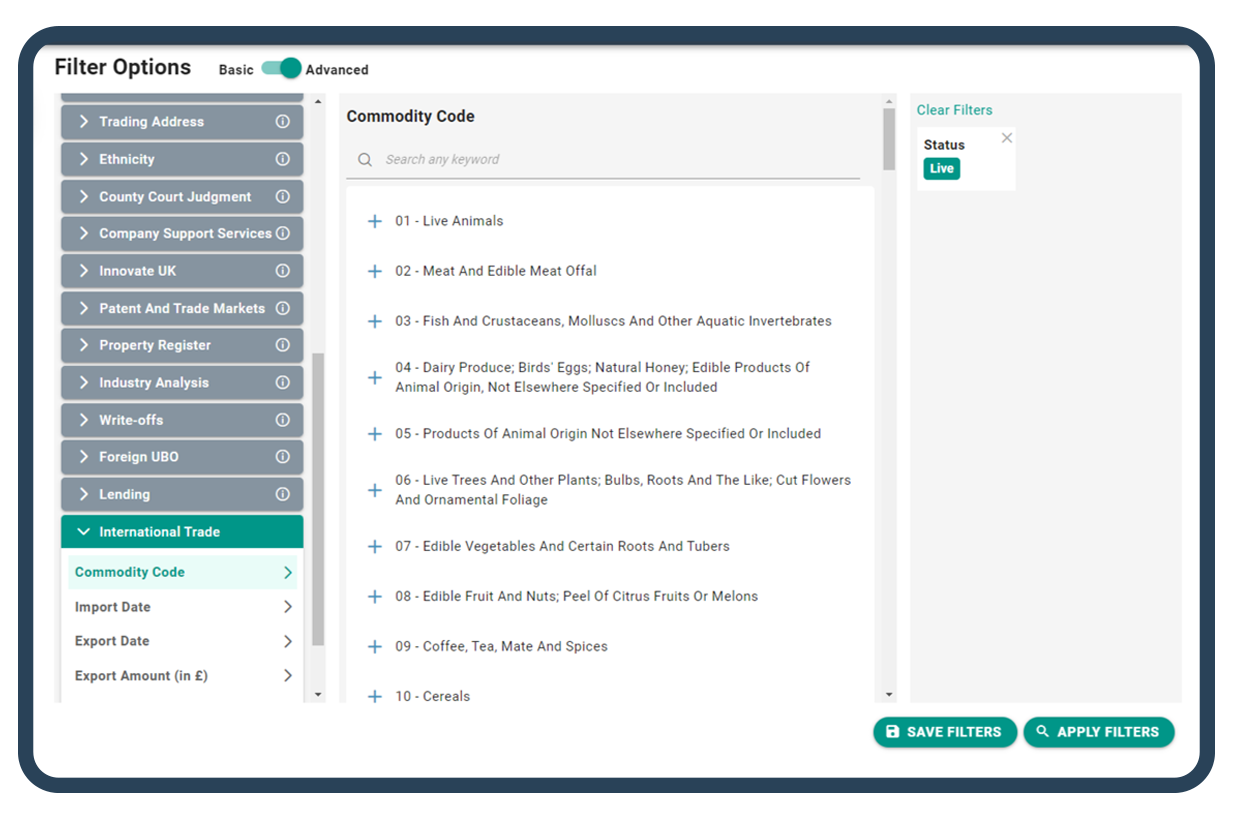Click info icon next to Lending
The height and width of the screenshot is (819, 1235).
[282, 494]
